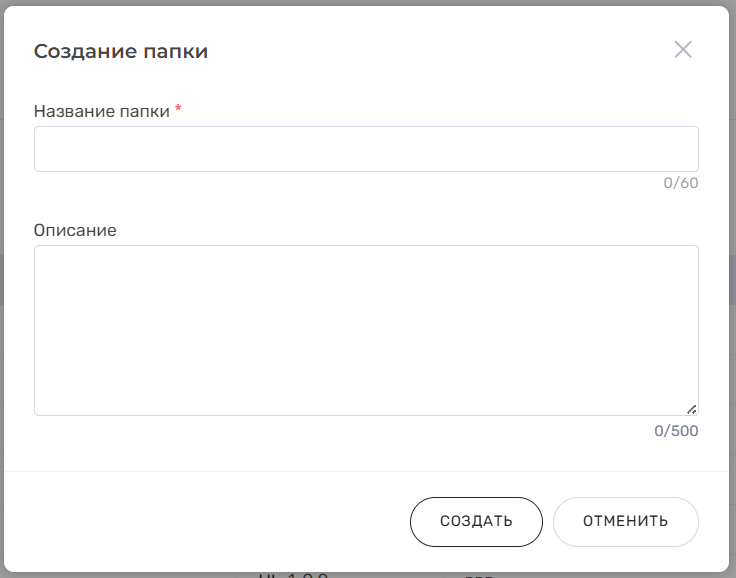The height and width of the screenshot is (578, 736).
Task: Click the 0/60 character counter
Action: (680, 184)
